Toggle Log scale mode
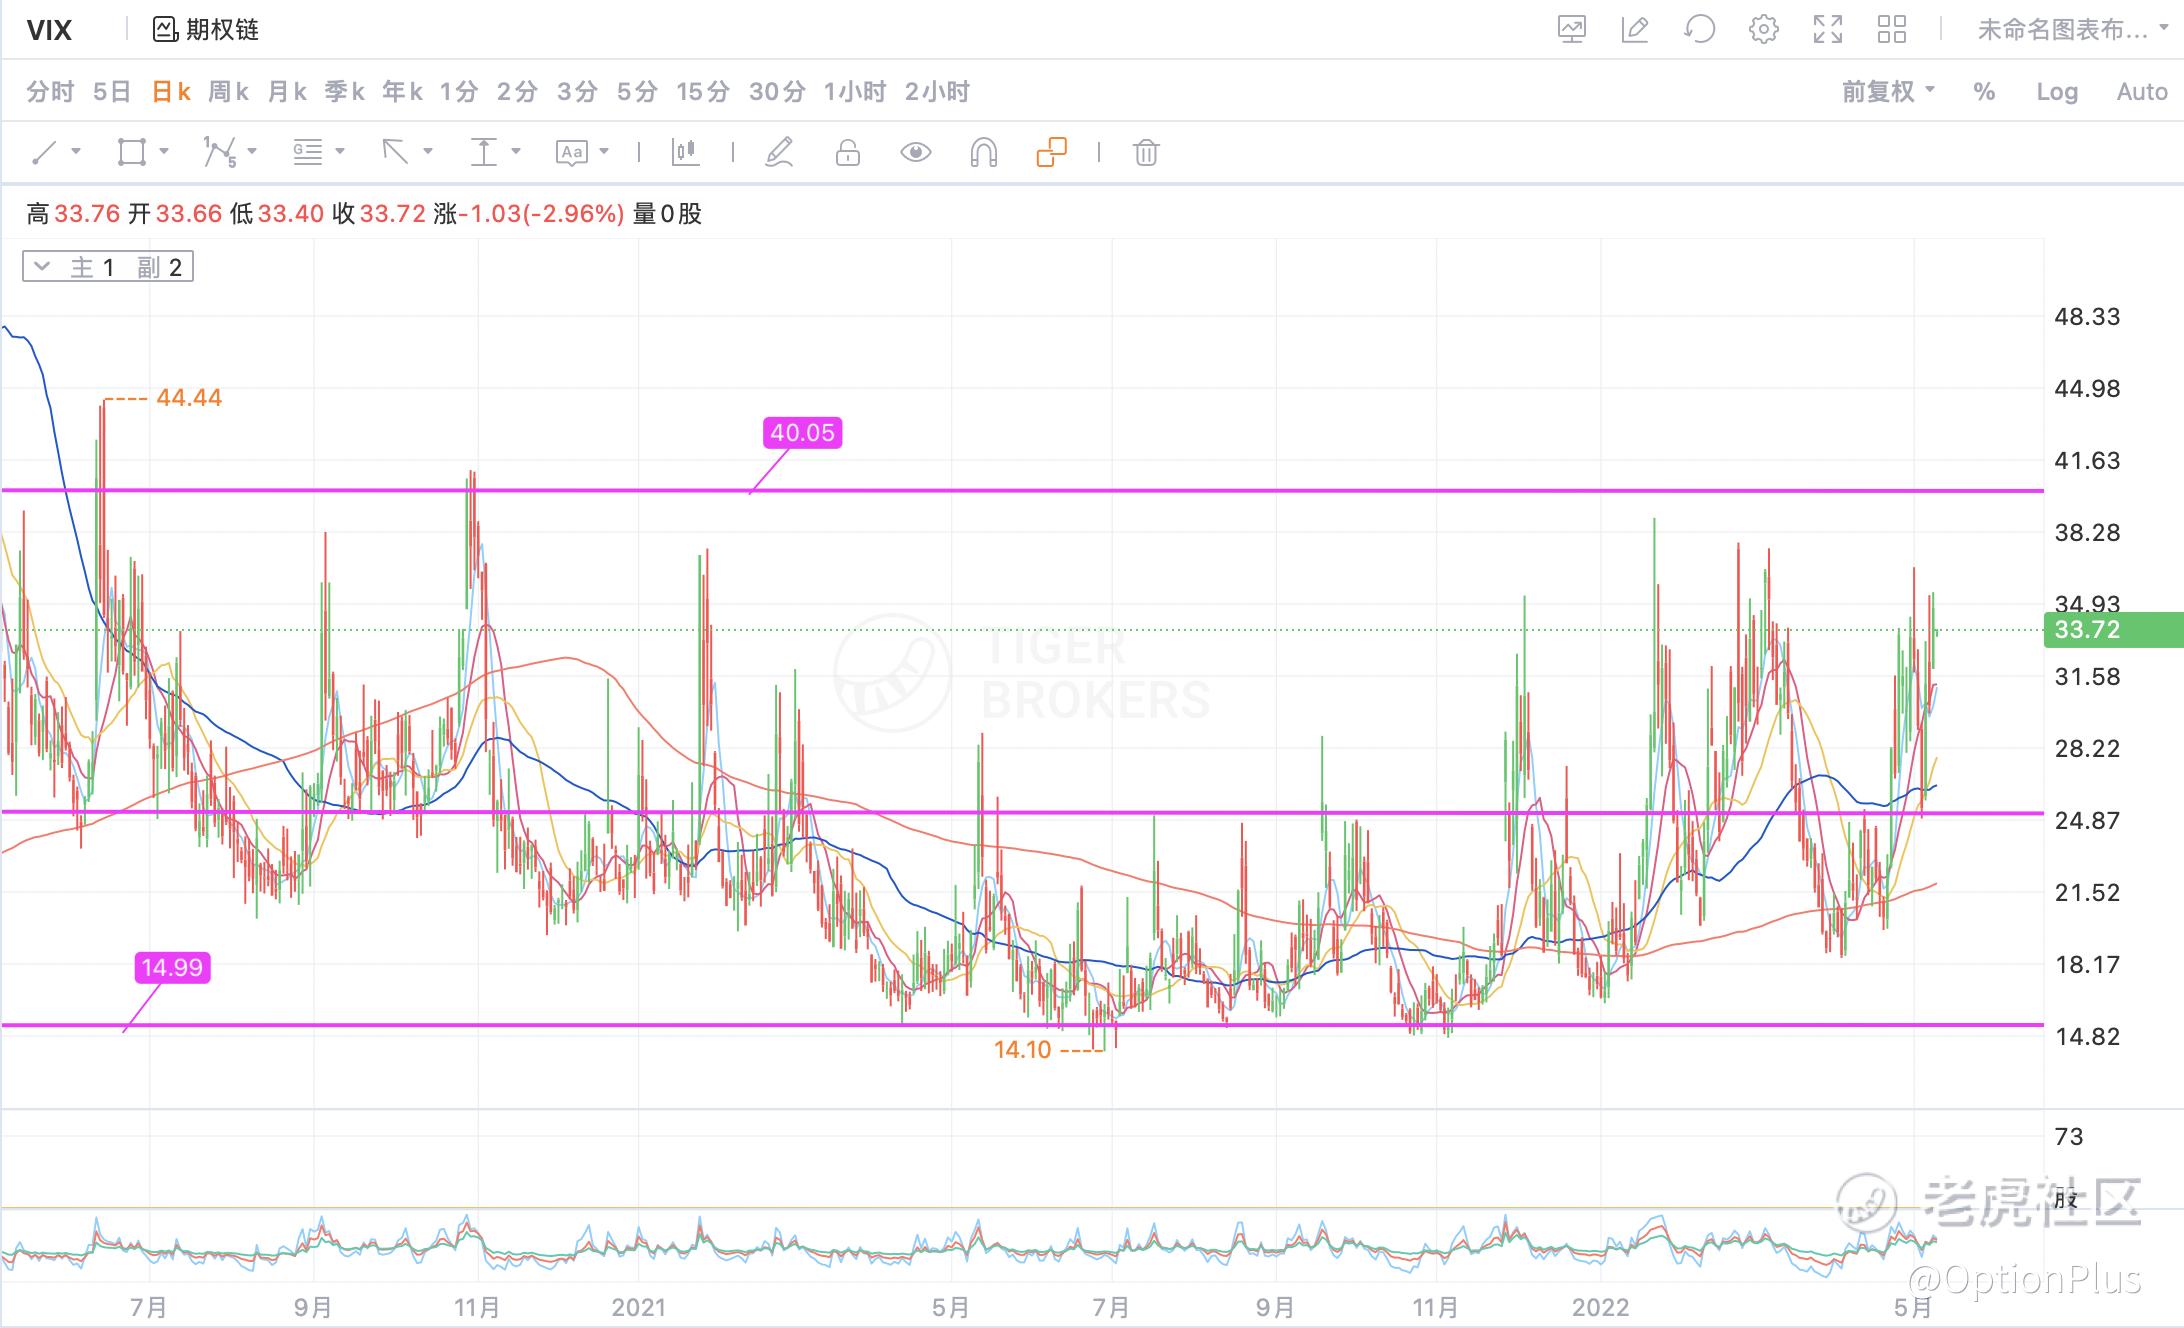The height and width of the screenshot is (1328, 2184). [x=2057, y=92]
